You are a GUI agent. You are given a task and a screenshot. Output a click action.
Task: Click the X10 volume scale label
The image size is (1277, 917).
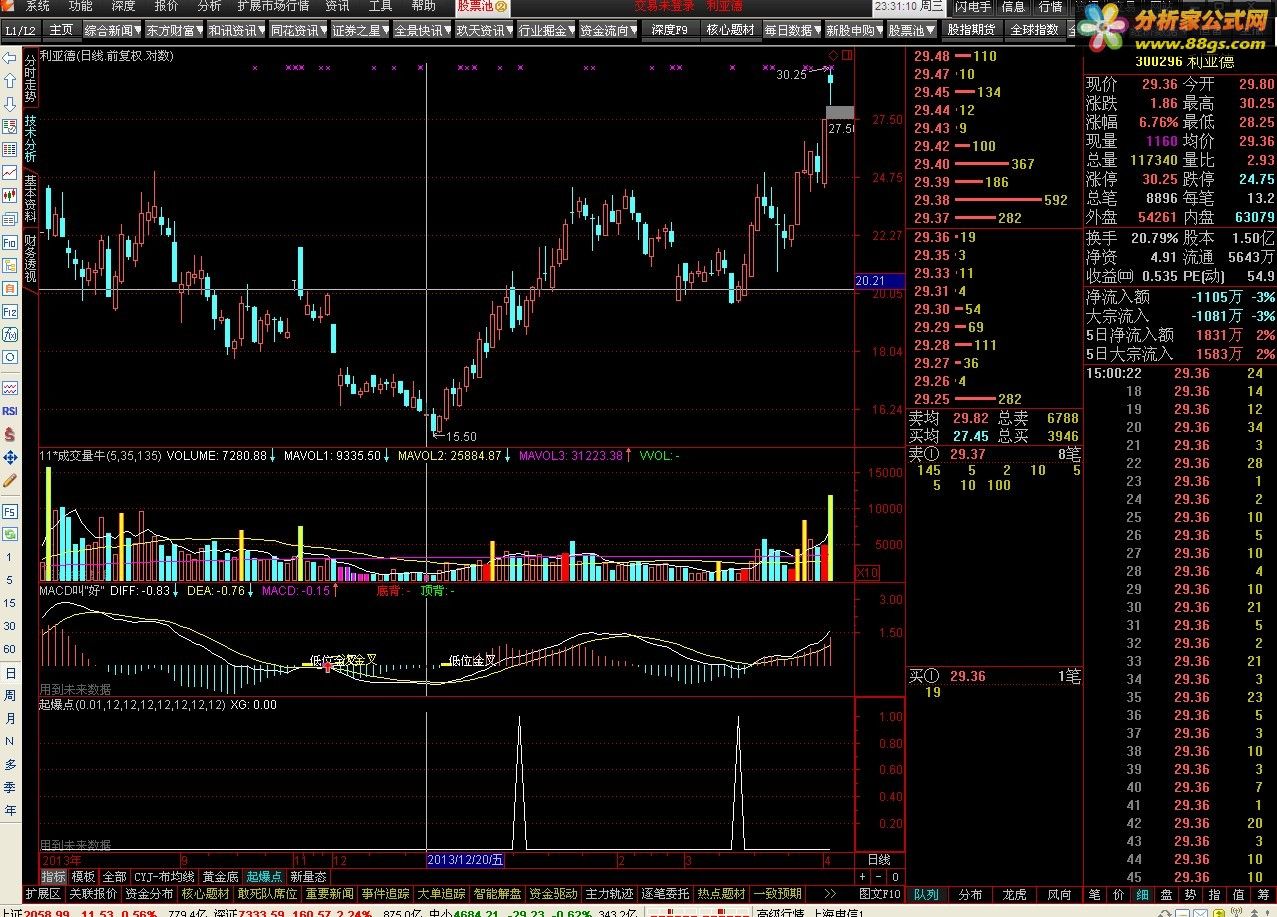point(868,573)
